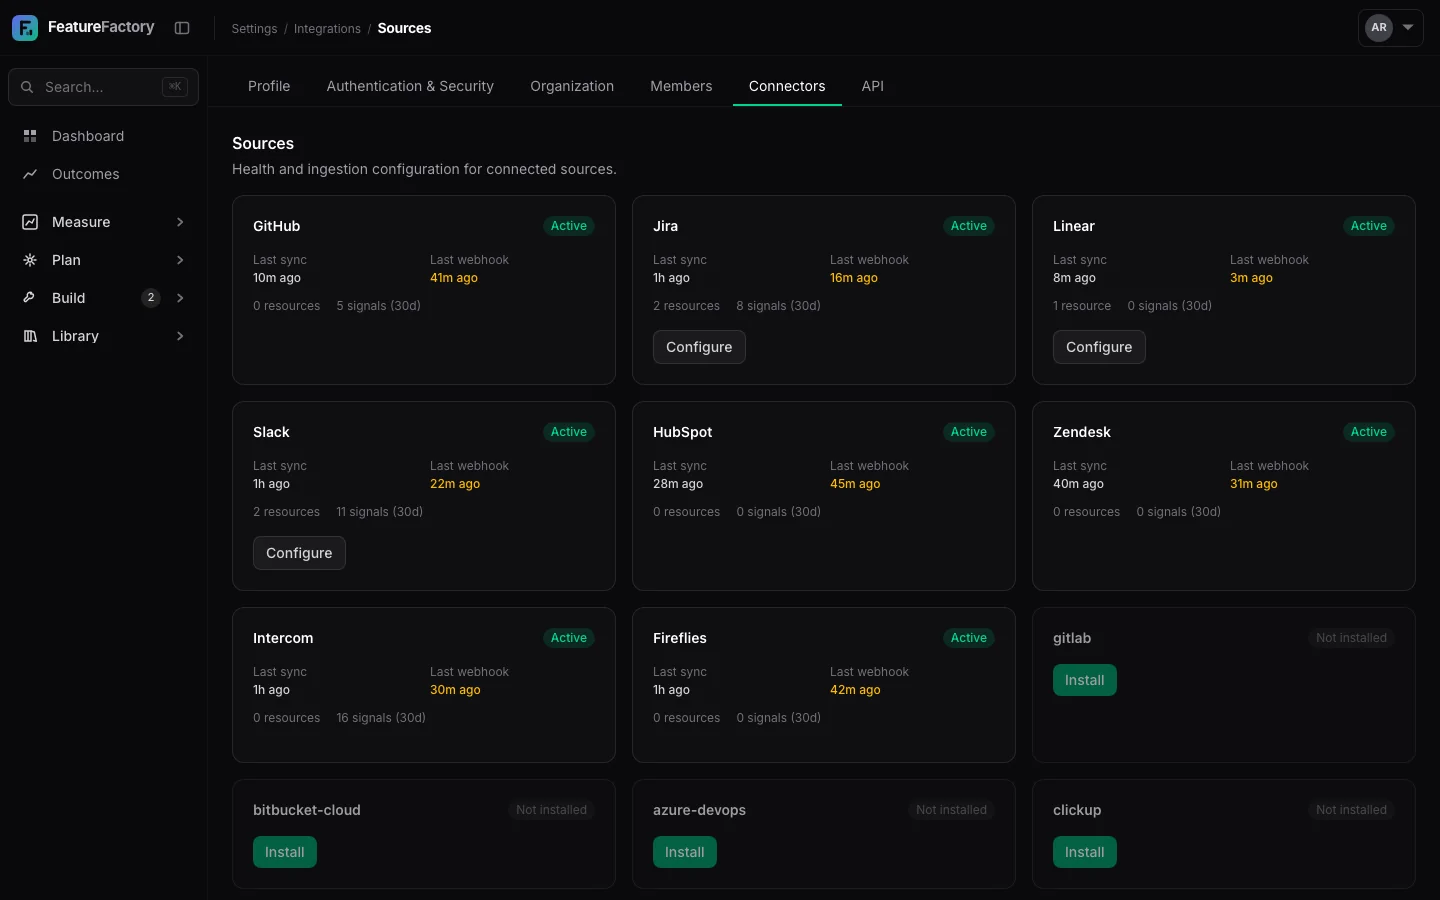1440x900 pixels.
Task: Click the Sources breadcrumb
Action: point(404,28)
